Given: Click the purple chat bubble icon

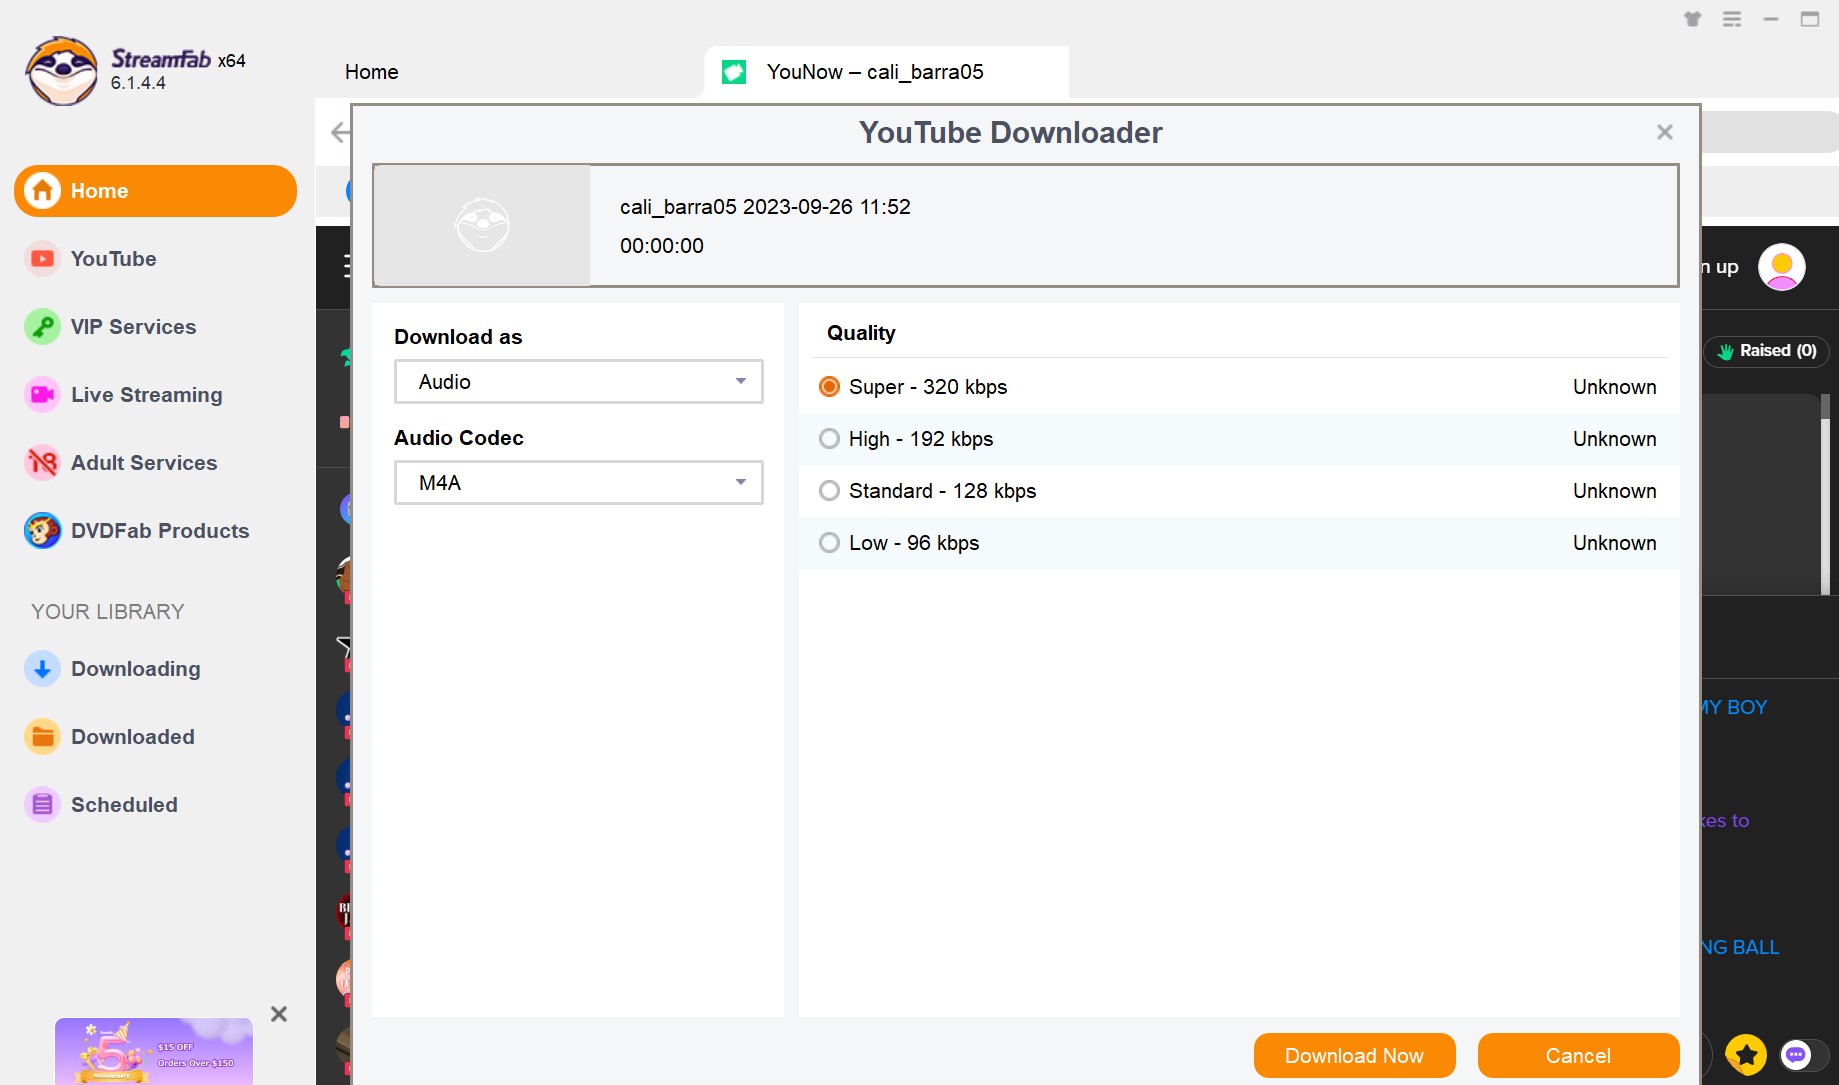Looking at the screenshot, I should [x=1796, y=1055].
